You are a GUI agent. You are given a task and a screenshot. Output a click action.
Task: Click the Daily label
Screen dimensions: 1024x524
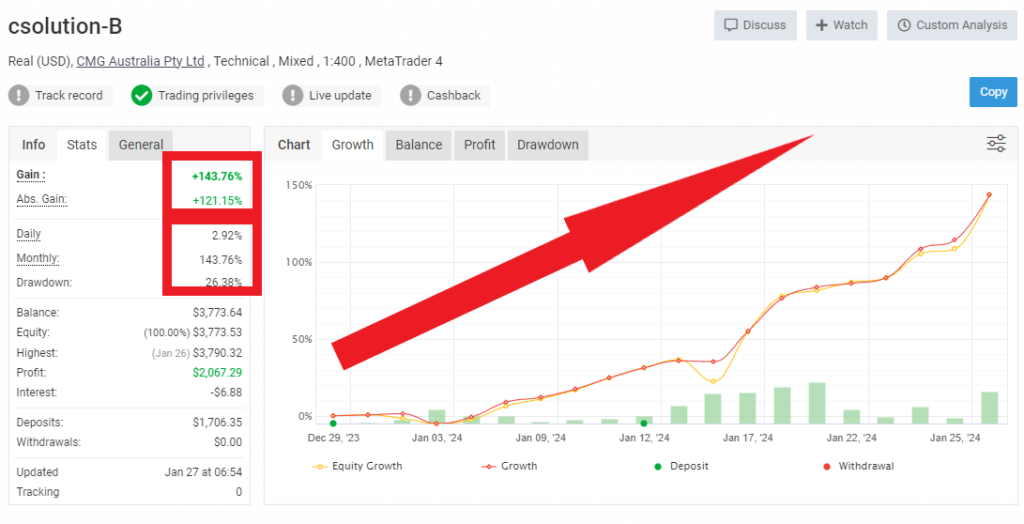pos(29,234)
